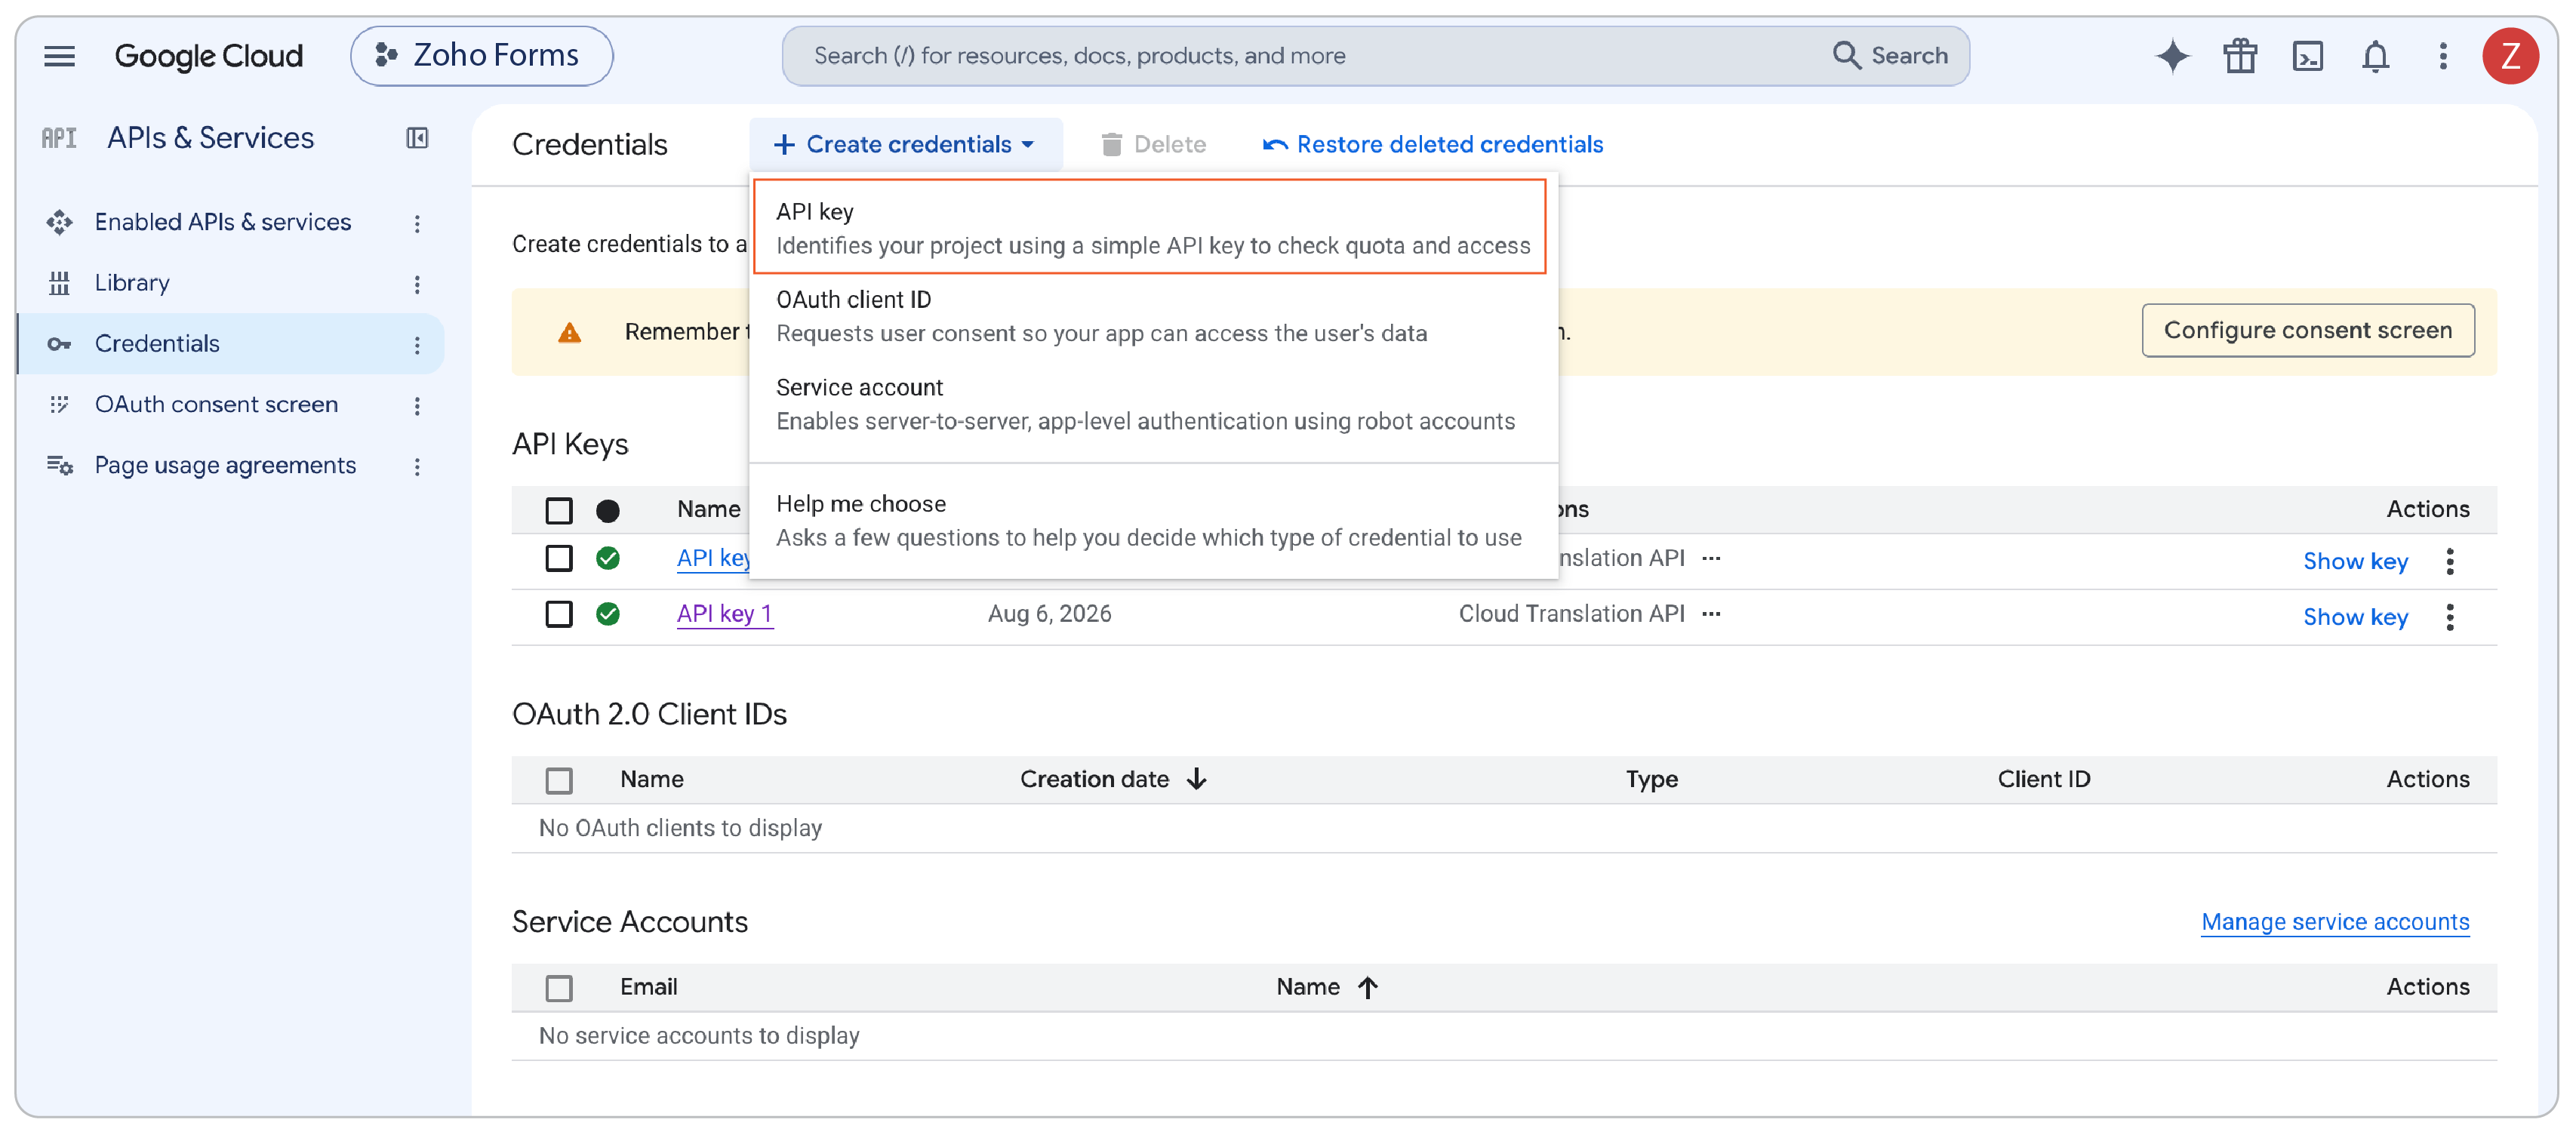Viewport: 2576px width, 1135px height.
Task: Choose API key credential option
Action: 1151,228
